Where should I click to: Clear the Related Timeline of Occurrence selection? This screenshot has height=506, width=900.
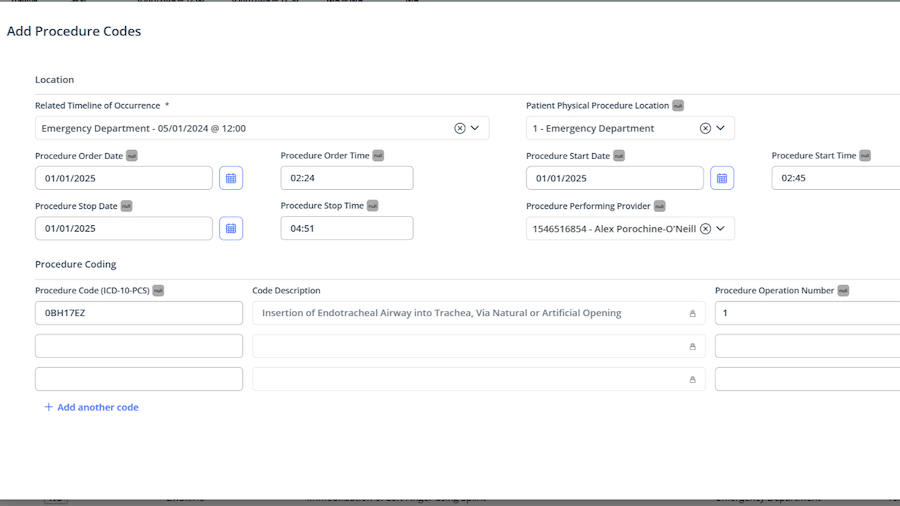point(460,129)
